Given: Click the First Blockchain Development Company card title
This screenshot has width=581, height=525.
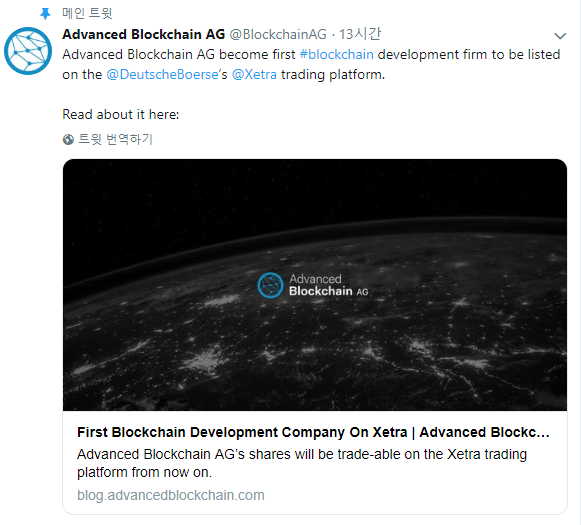Looking at the screenshot, I should [x=313, y=432].
